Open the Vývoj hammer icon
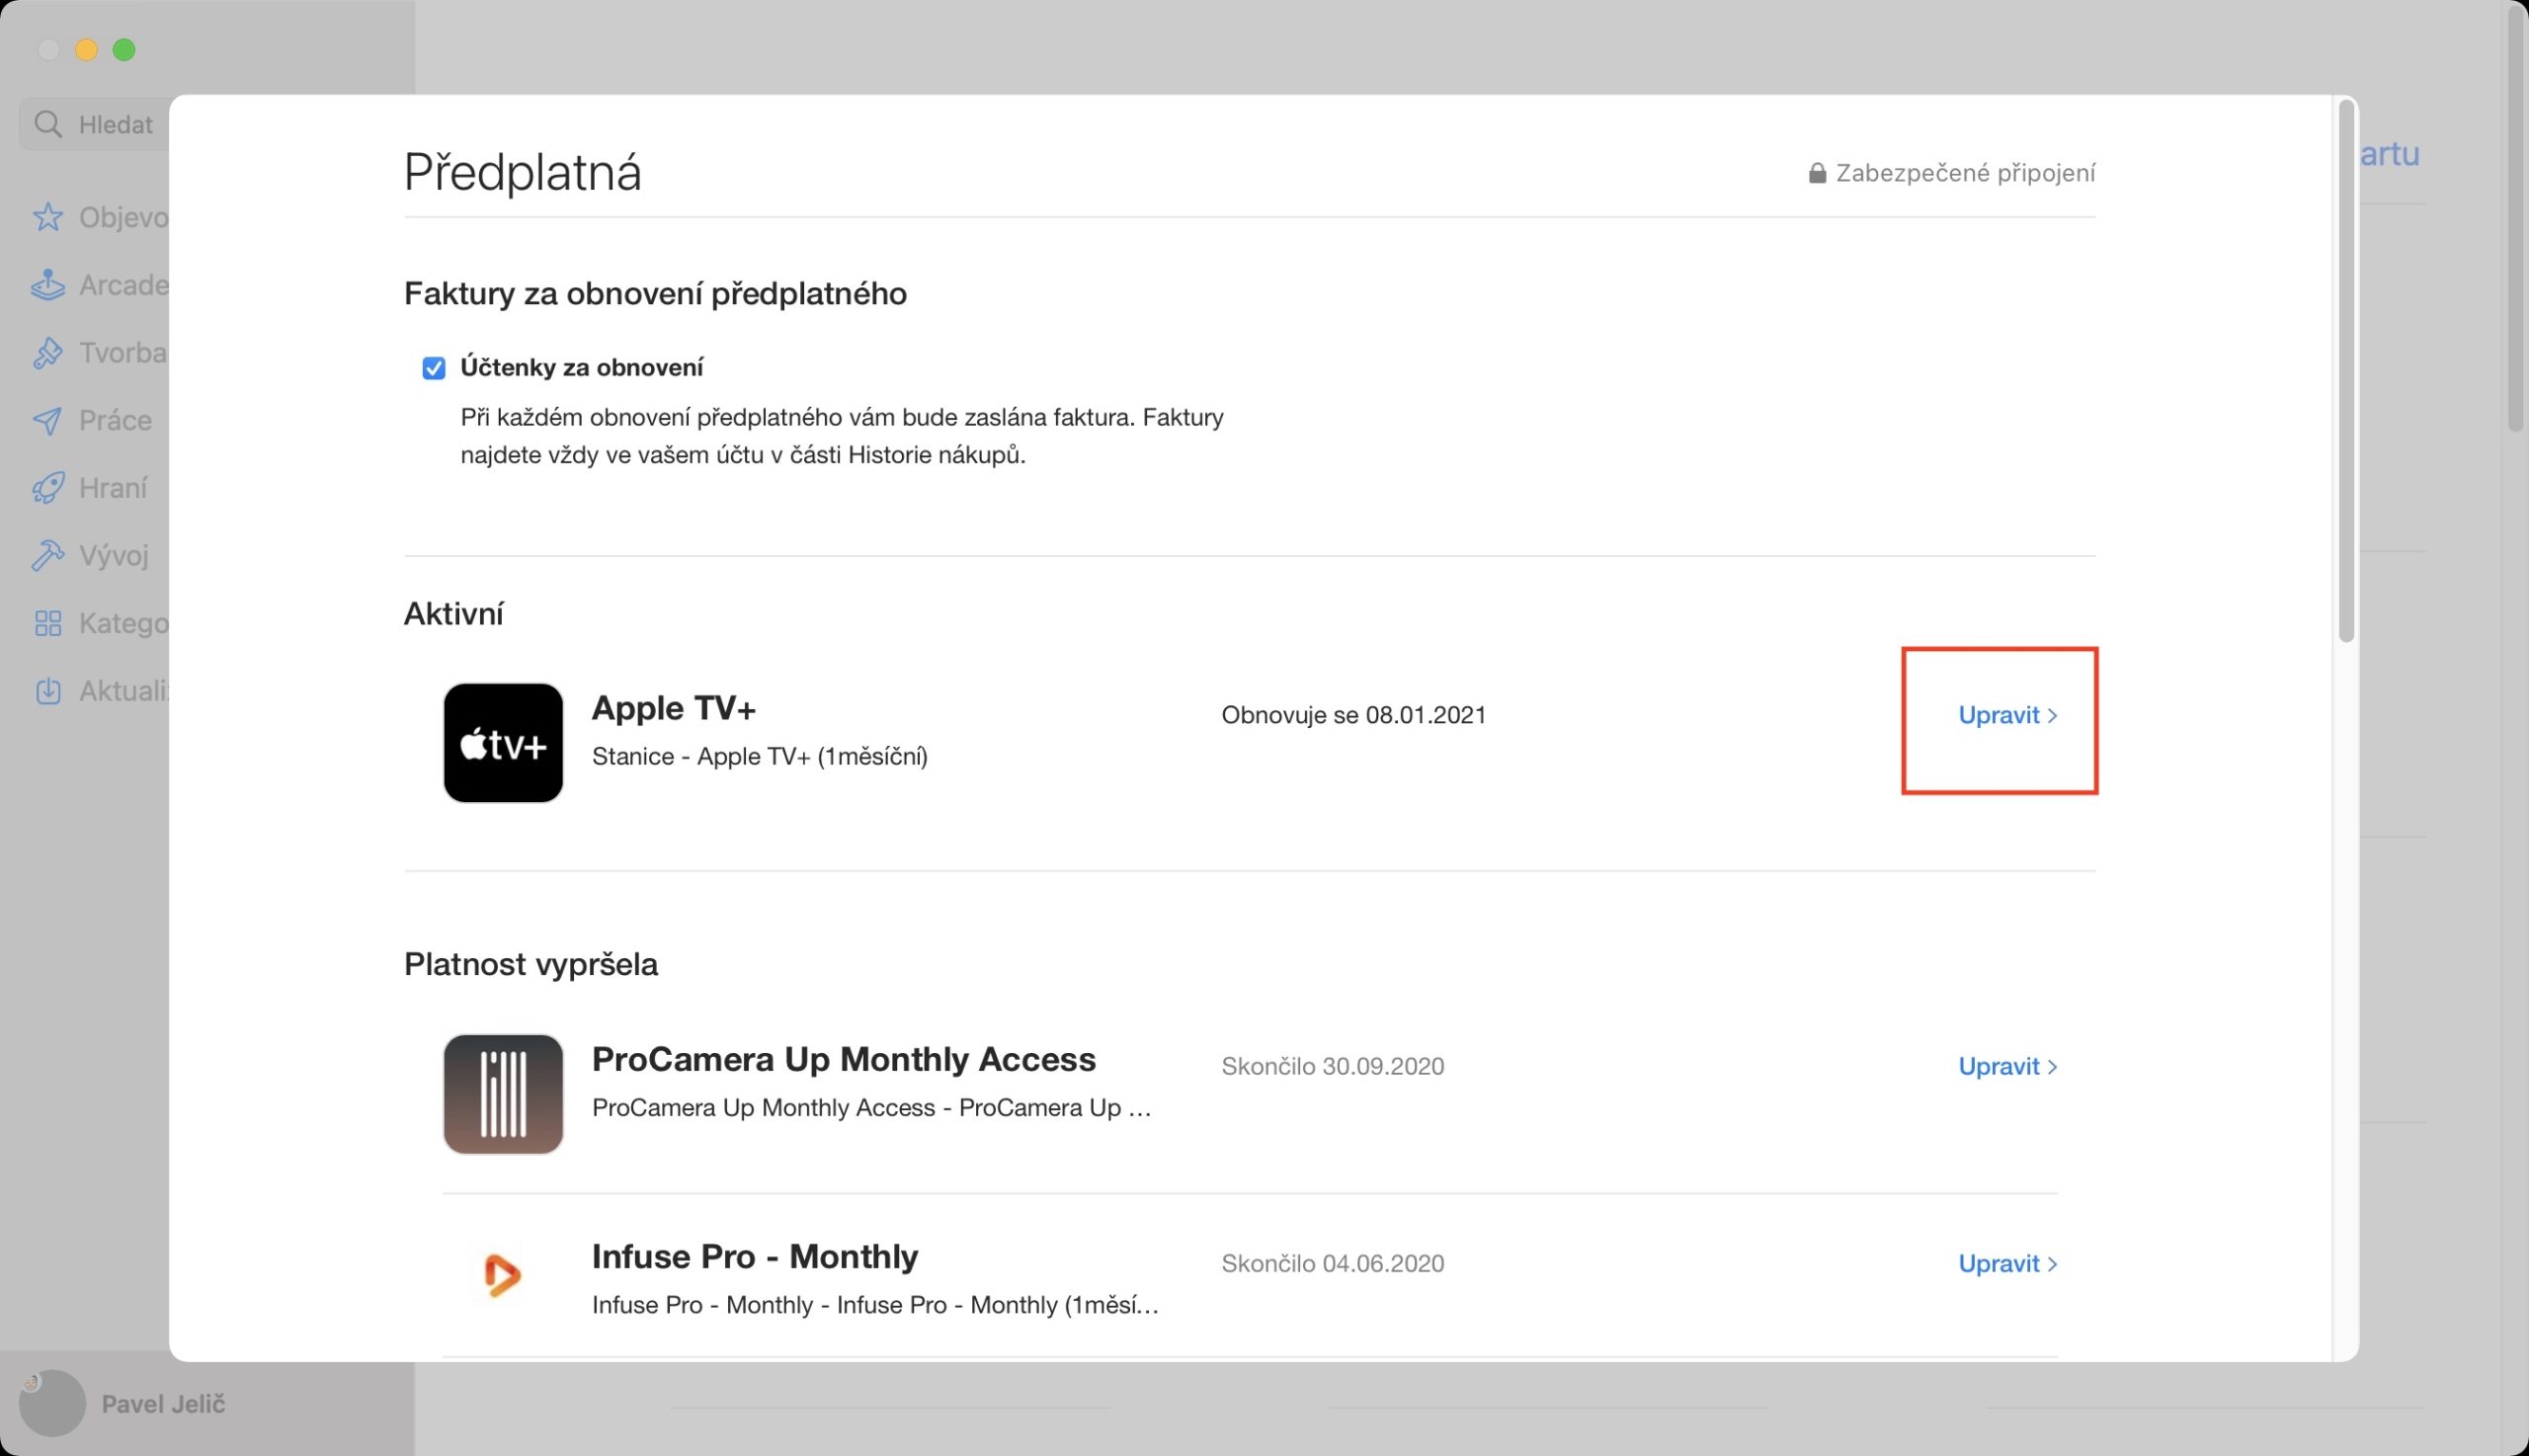The height and width of the screenshot is (1456, 2529). coord(48,555)
